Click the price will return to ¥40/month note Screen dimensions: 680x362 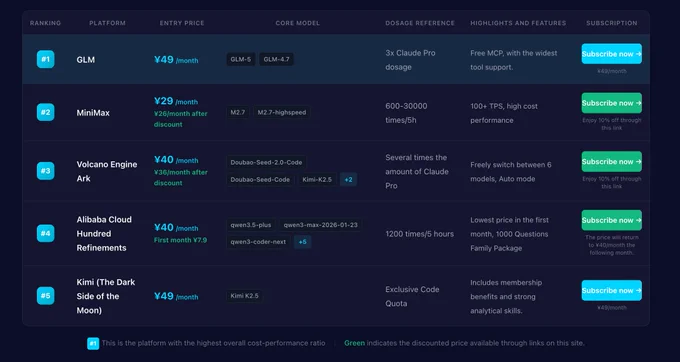click(611, 245)
